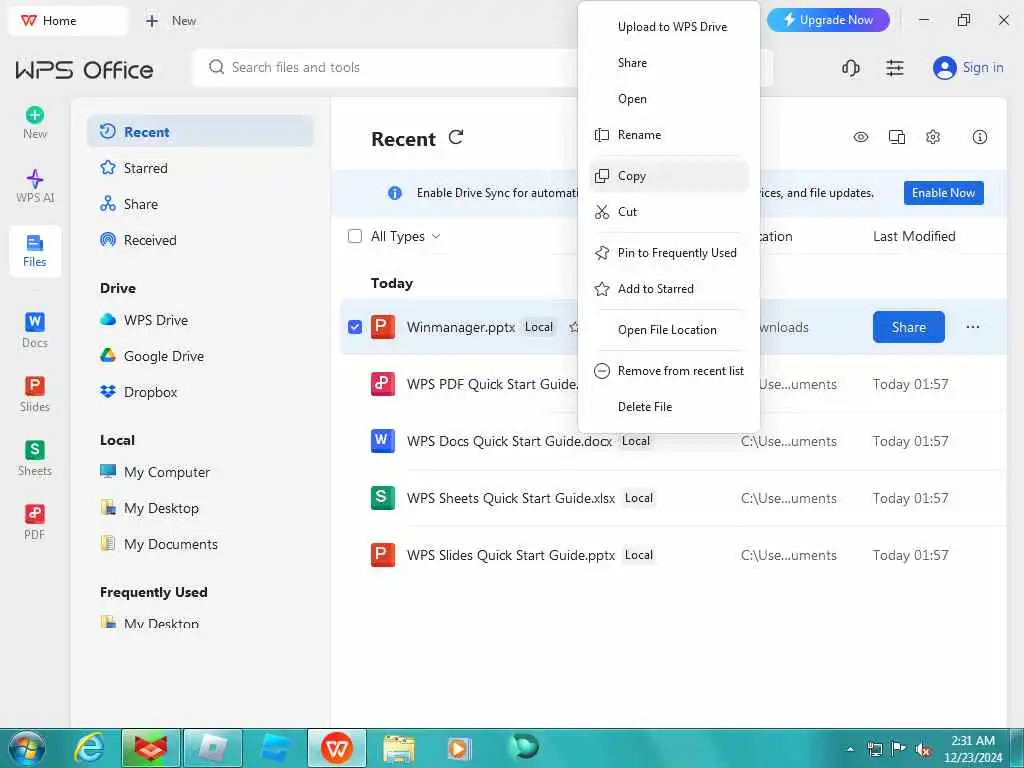Open the Windows Start orb
1024x768 pixels.
pyautogui.click(x=27, y=748)
